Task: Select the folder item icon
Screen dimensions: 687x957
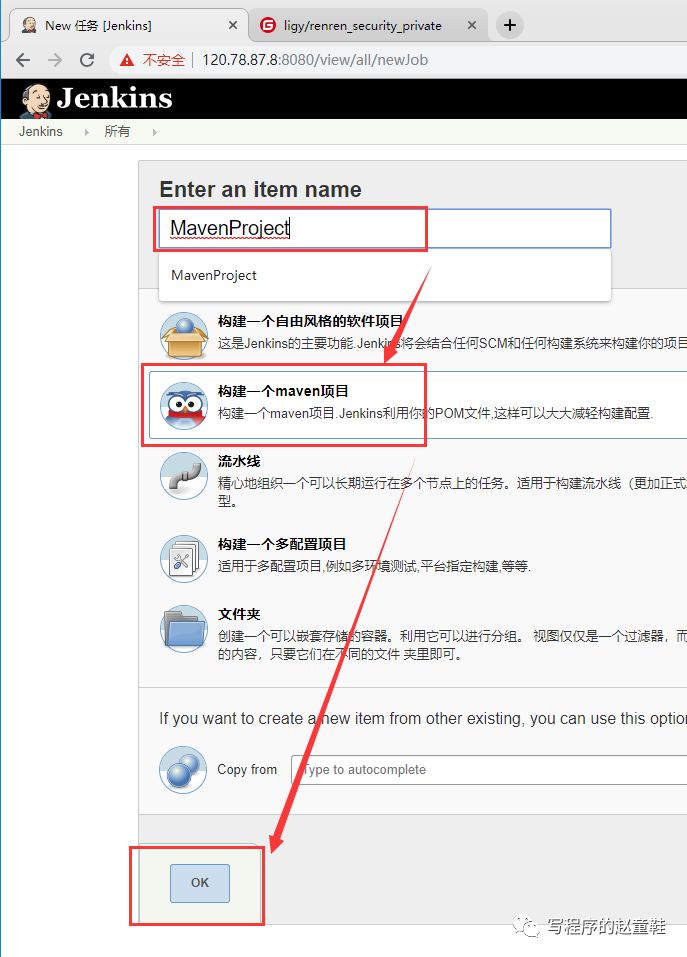Action: click(x=184, y=629)
